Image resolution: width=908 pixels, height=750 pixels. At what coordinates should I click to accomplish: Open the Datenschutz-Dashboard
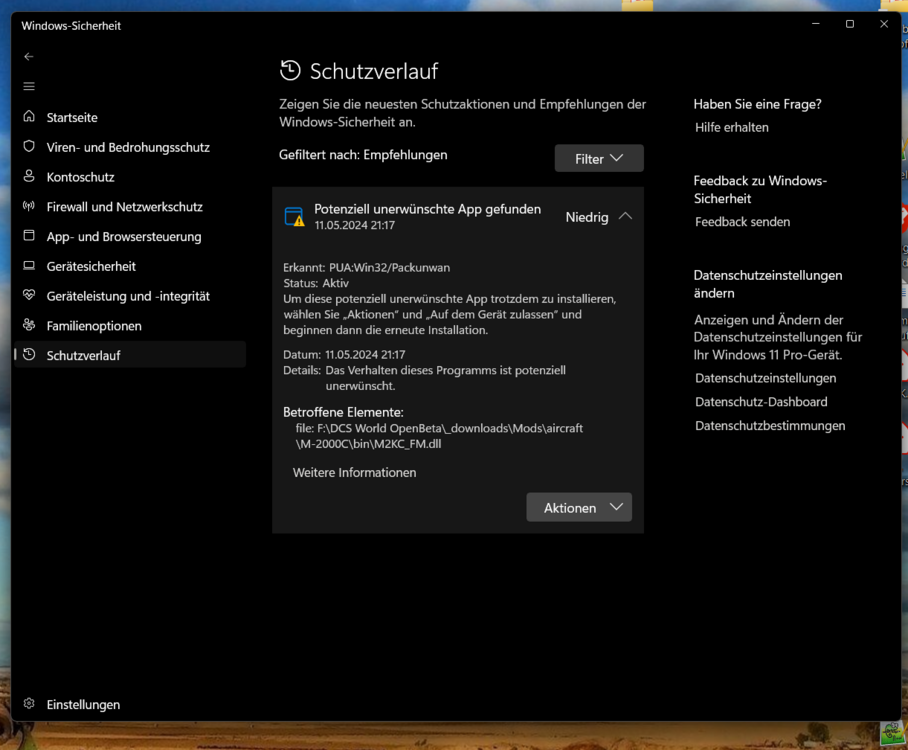tap(760, 401)
